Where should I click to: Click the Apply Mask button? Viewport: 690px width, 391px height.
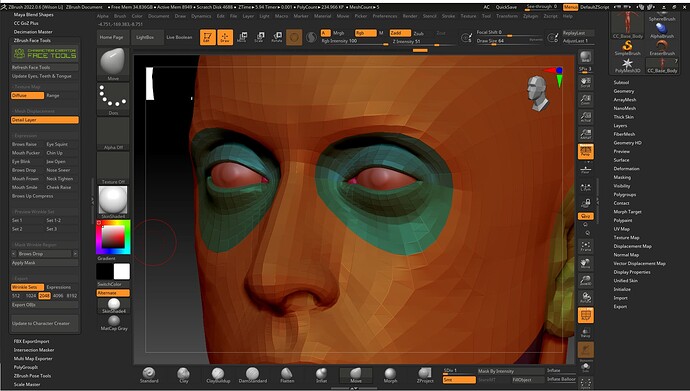pyautogui.click(x=45, y=263)
